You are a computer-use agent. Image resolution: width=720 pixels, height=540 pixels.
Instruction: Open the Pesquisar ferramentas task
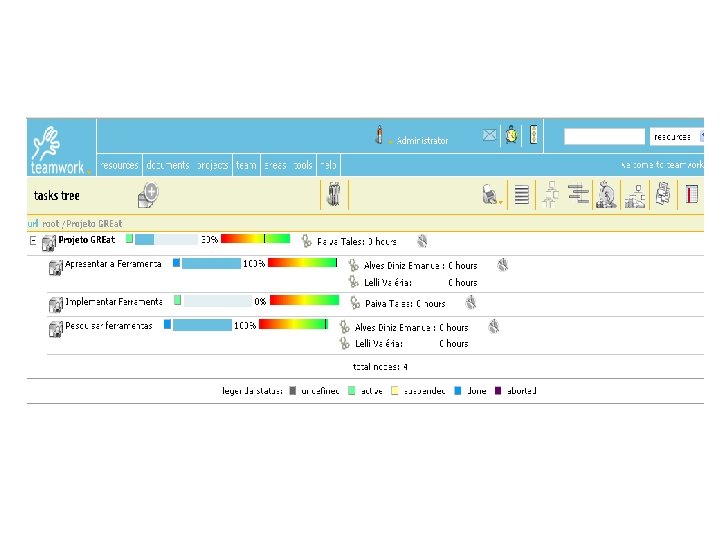108,326
